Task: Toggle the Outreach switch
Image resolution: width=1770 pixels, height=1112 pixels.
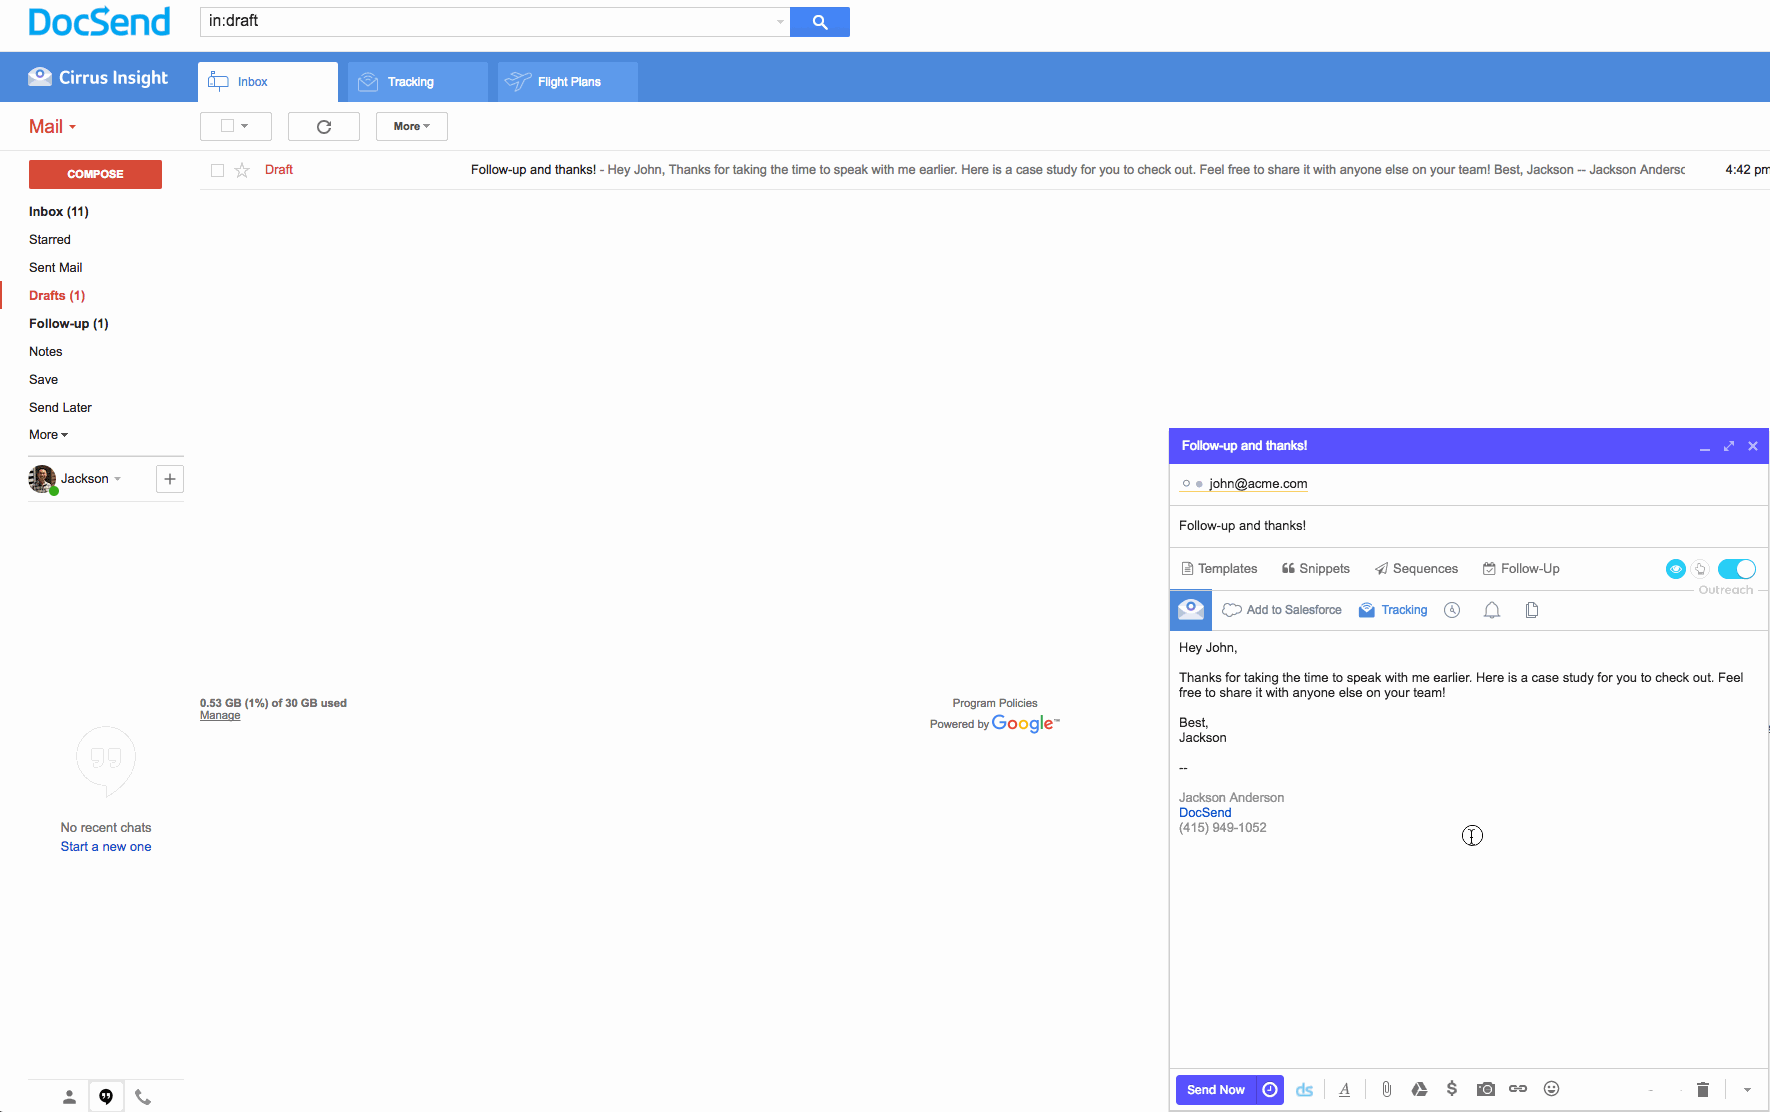Action: click(x=1737, y=569)
